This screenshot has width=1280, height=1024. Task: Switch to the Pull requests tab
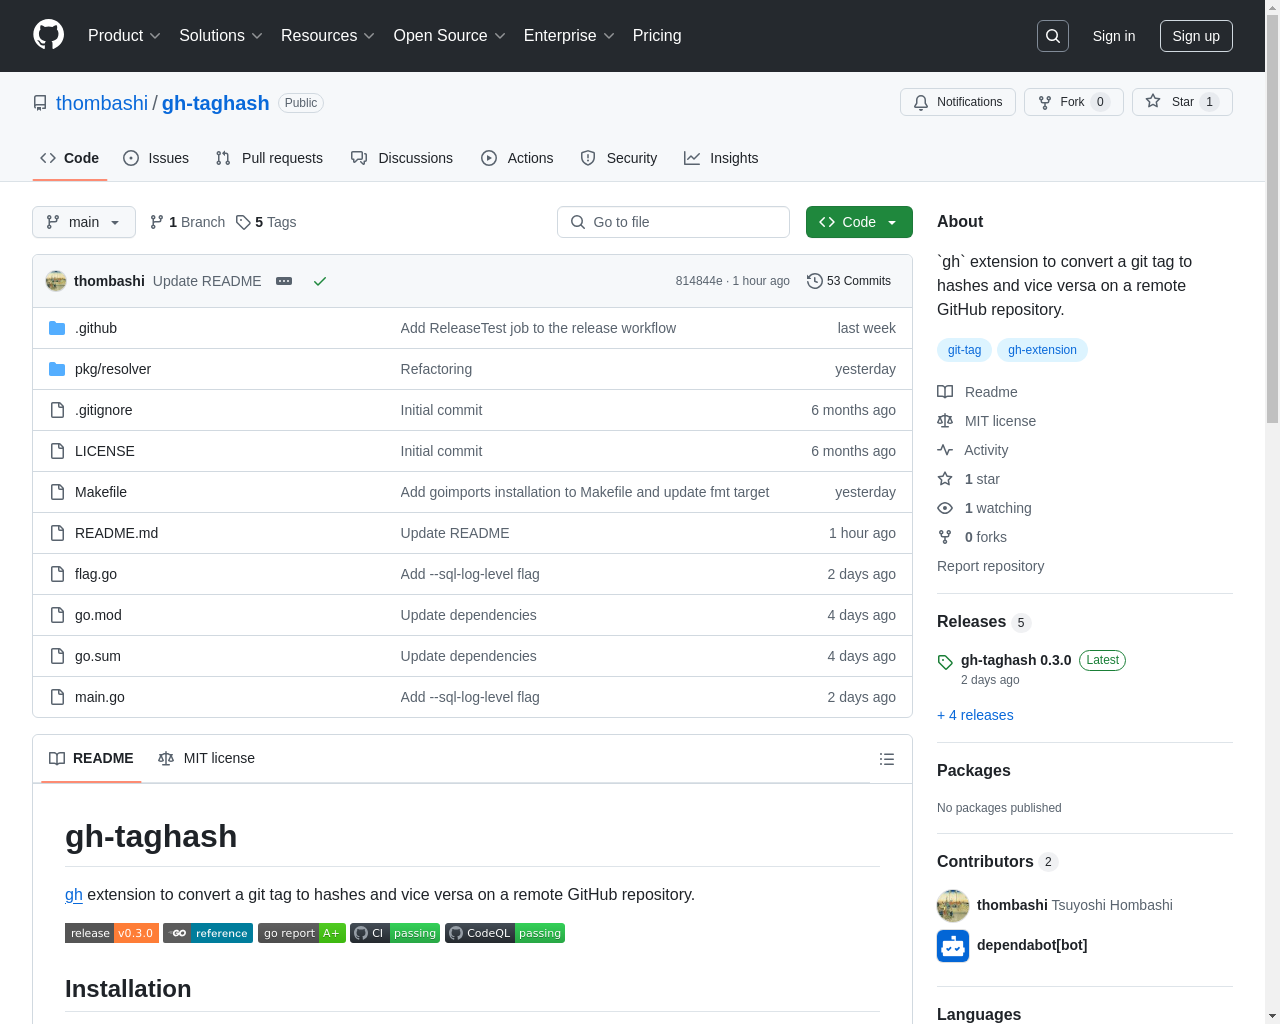point(269,158)
